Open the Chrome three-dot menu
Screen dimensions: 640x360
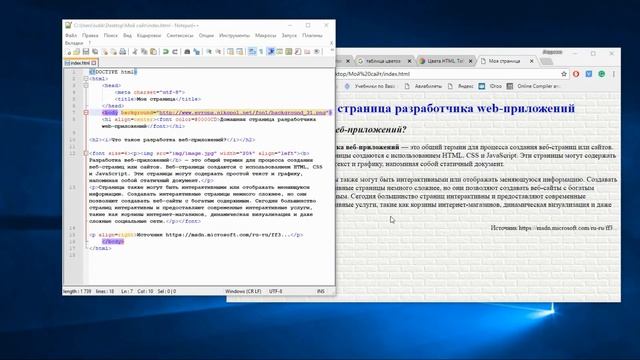(613, 74)
